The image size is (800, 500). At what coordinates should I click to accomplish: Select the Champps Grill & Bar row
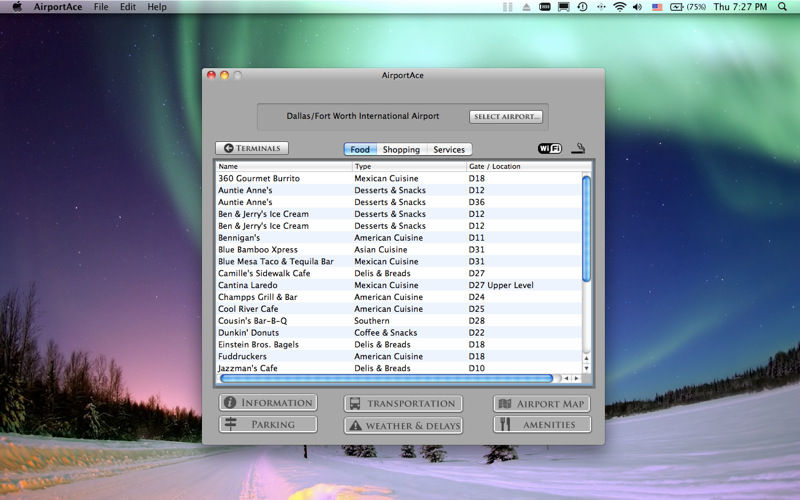pos(399,297)
